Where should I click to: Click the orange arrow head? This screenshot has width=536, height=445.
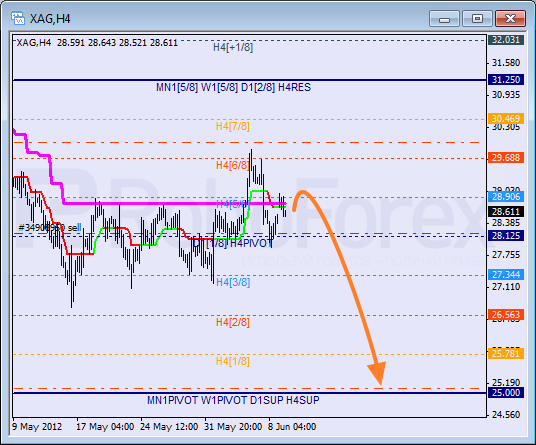[x=377, y=373]
